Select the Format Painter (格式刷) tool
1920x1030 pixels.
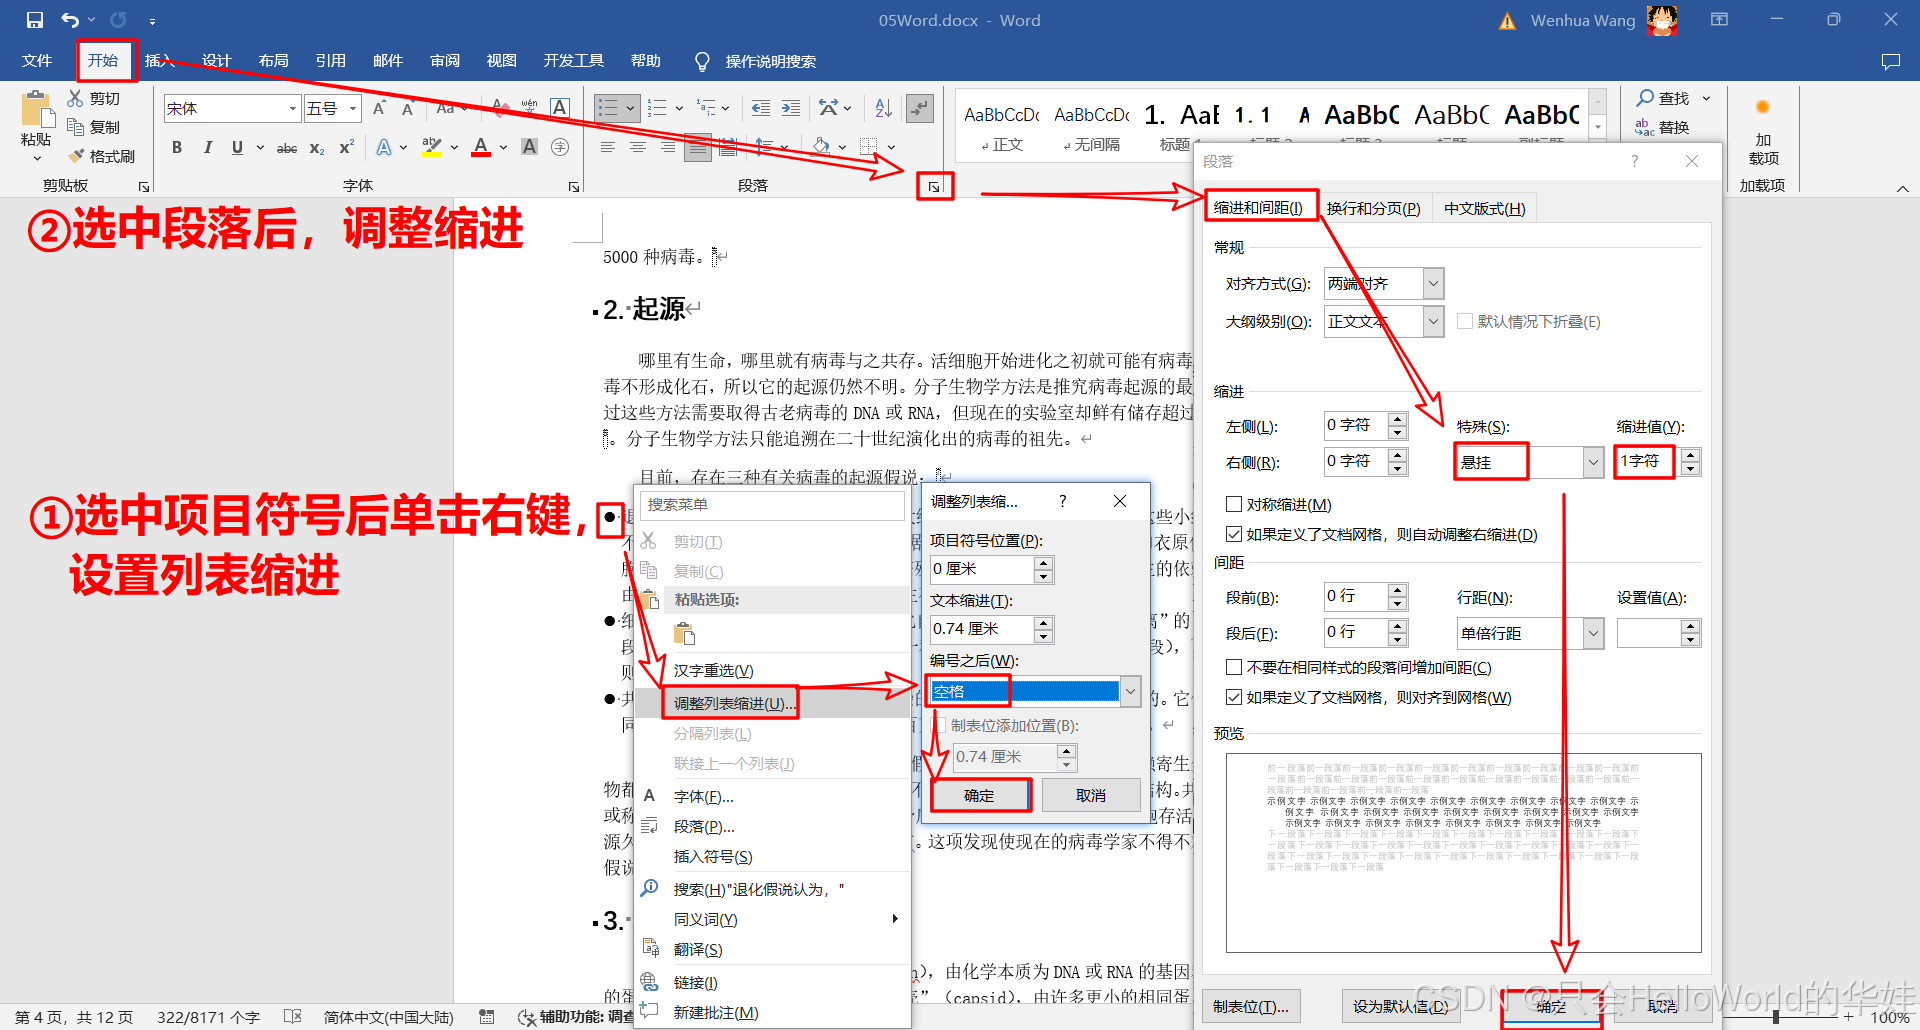(x=101, y=156)
